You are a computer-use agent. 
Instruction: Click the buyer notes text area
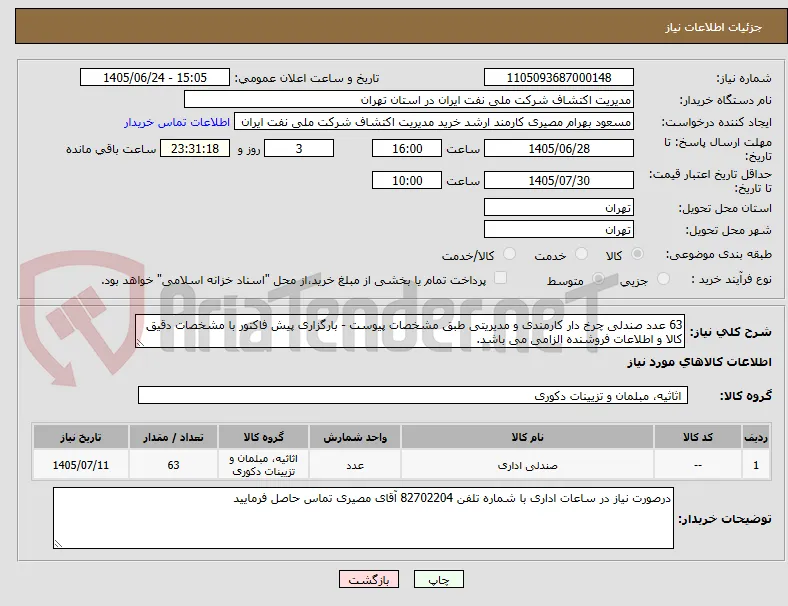363,518
